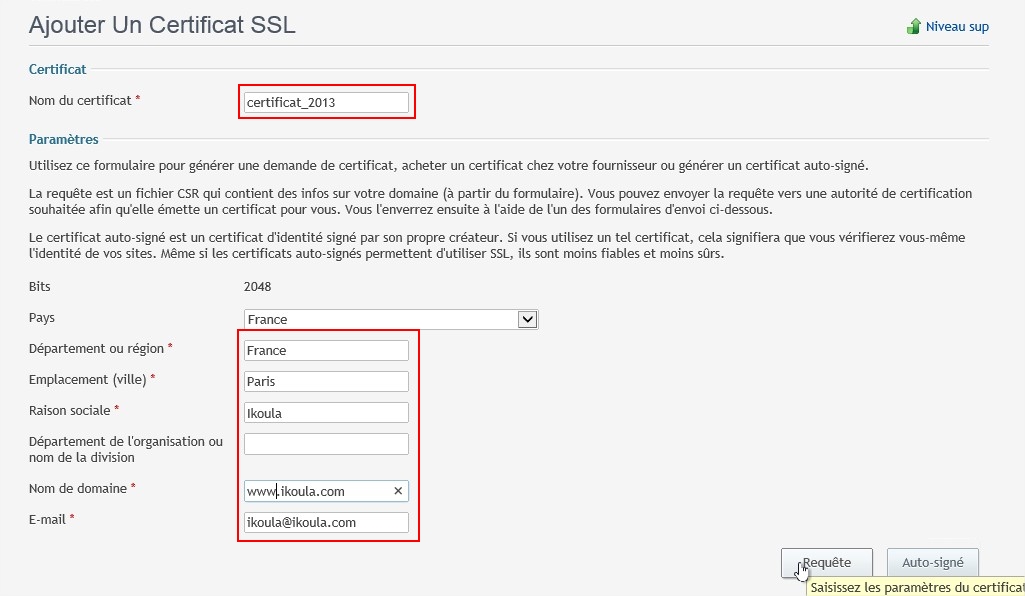The image size is (1025, 596).
Task: Click the Département ou région text field
Action: (x=326, y=350)
